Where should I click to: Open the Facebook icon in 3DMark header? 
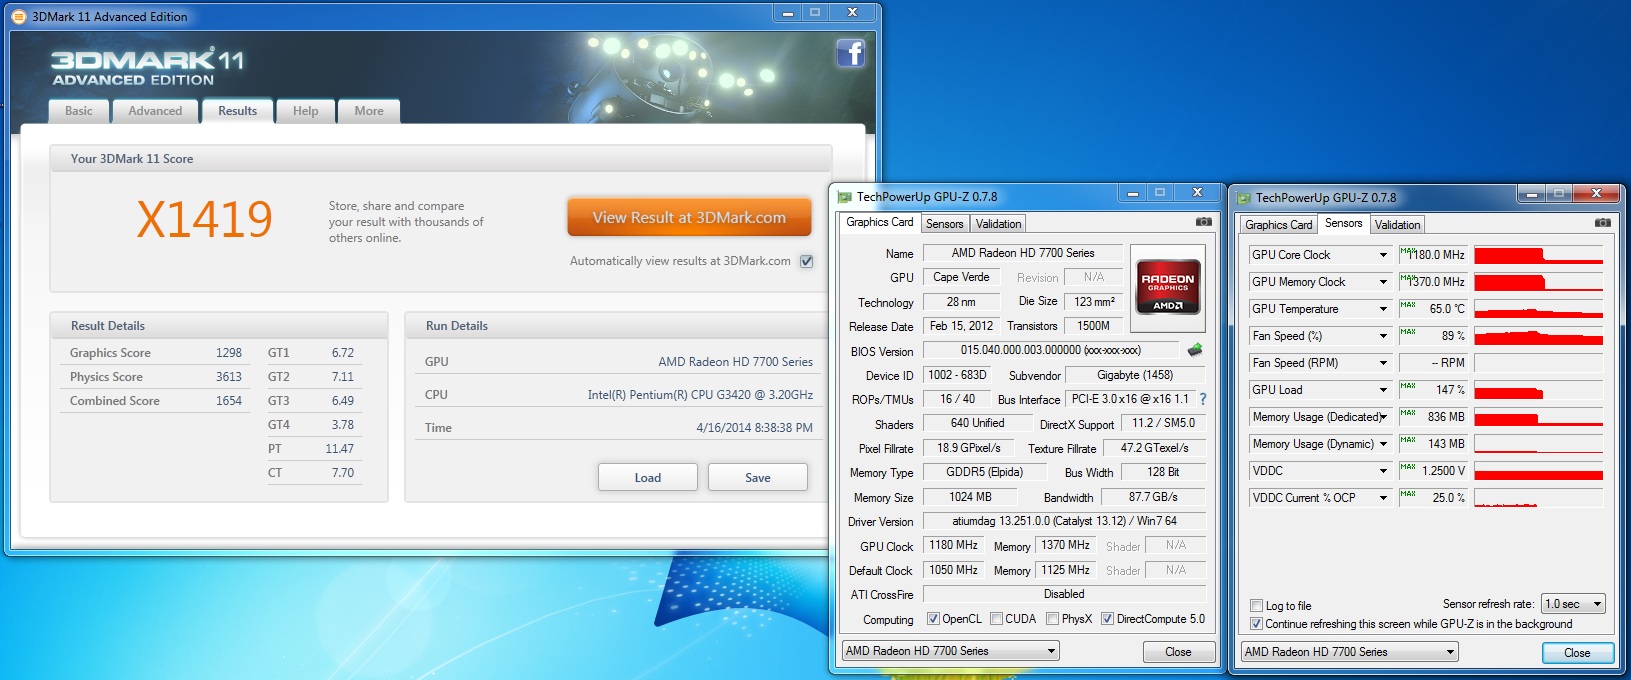click(x=851, y=53)
